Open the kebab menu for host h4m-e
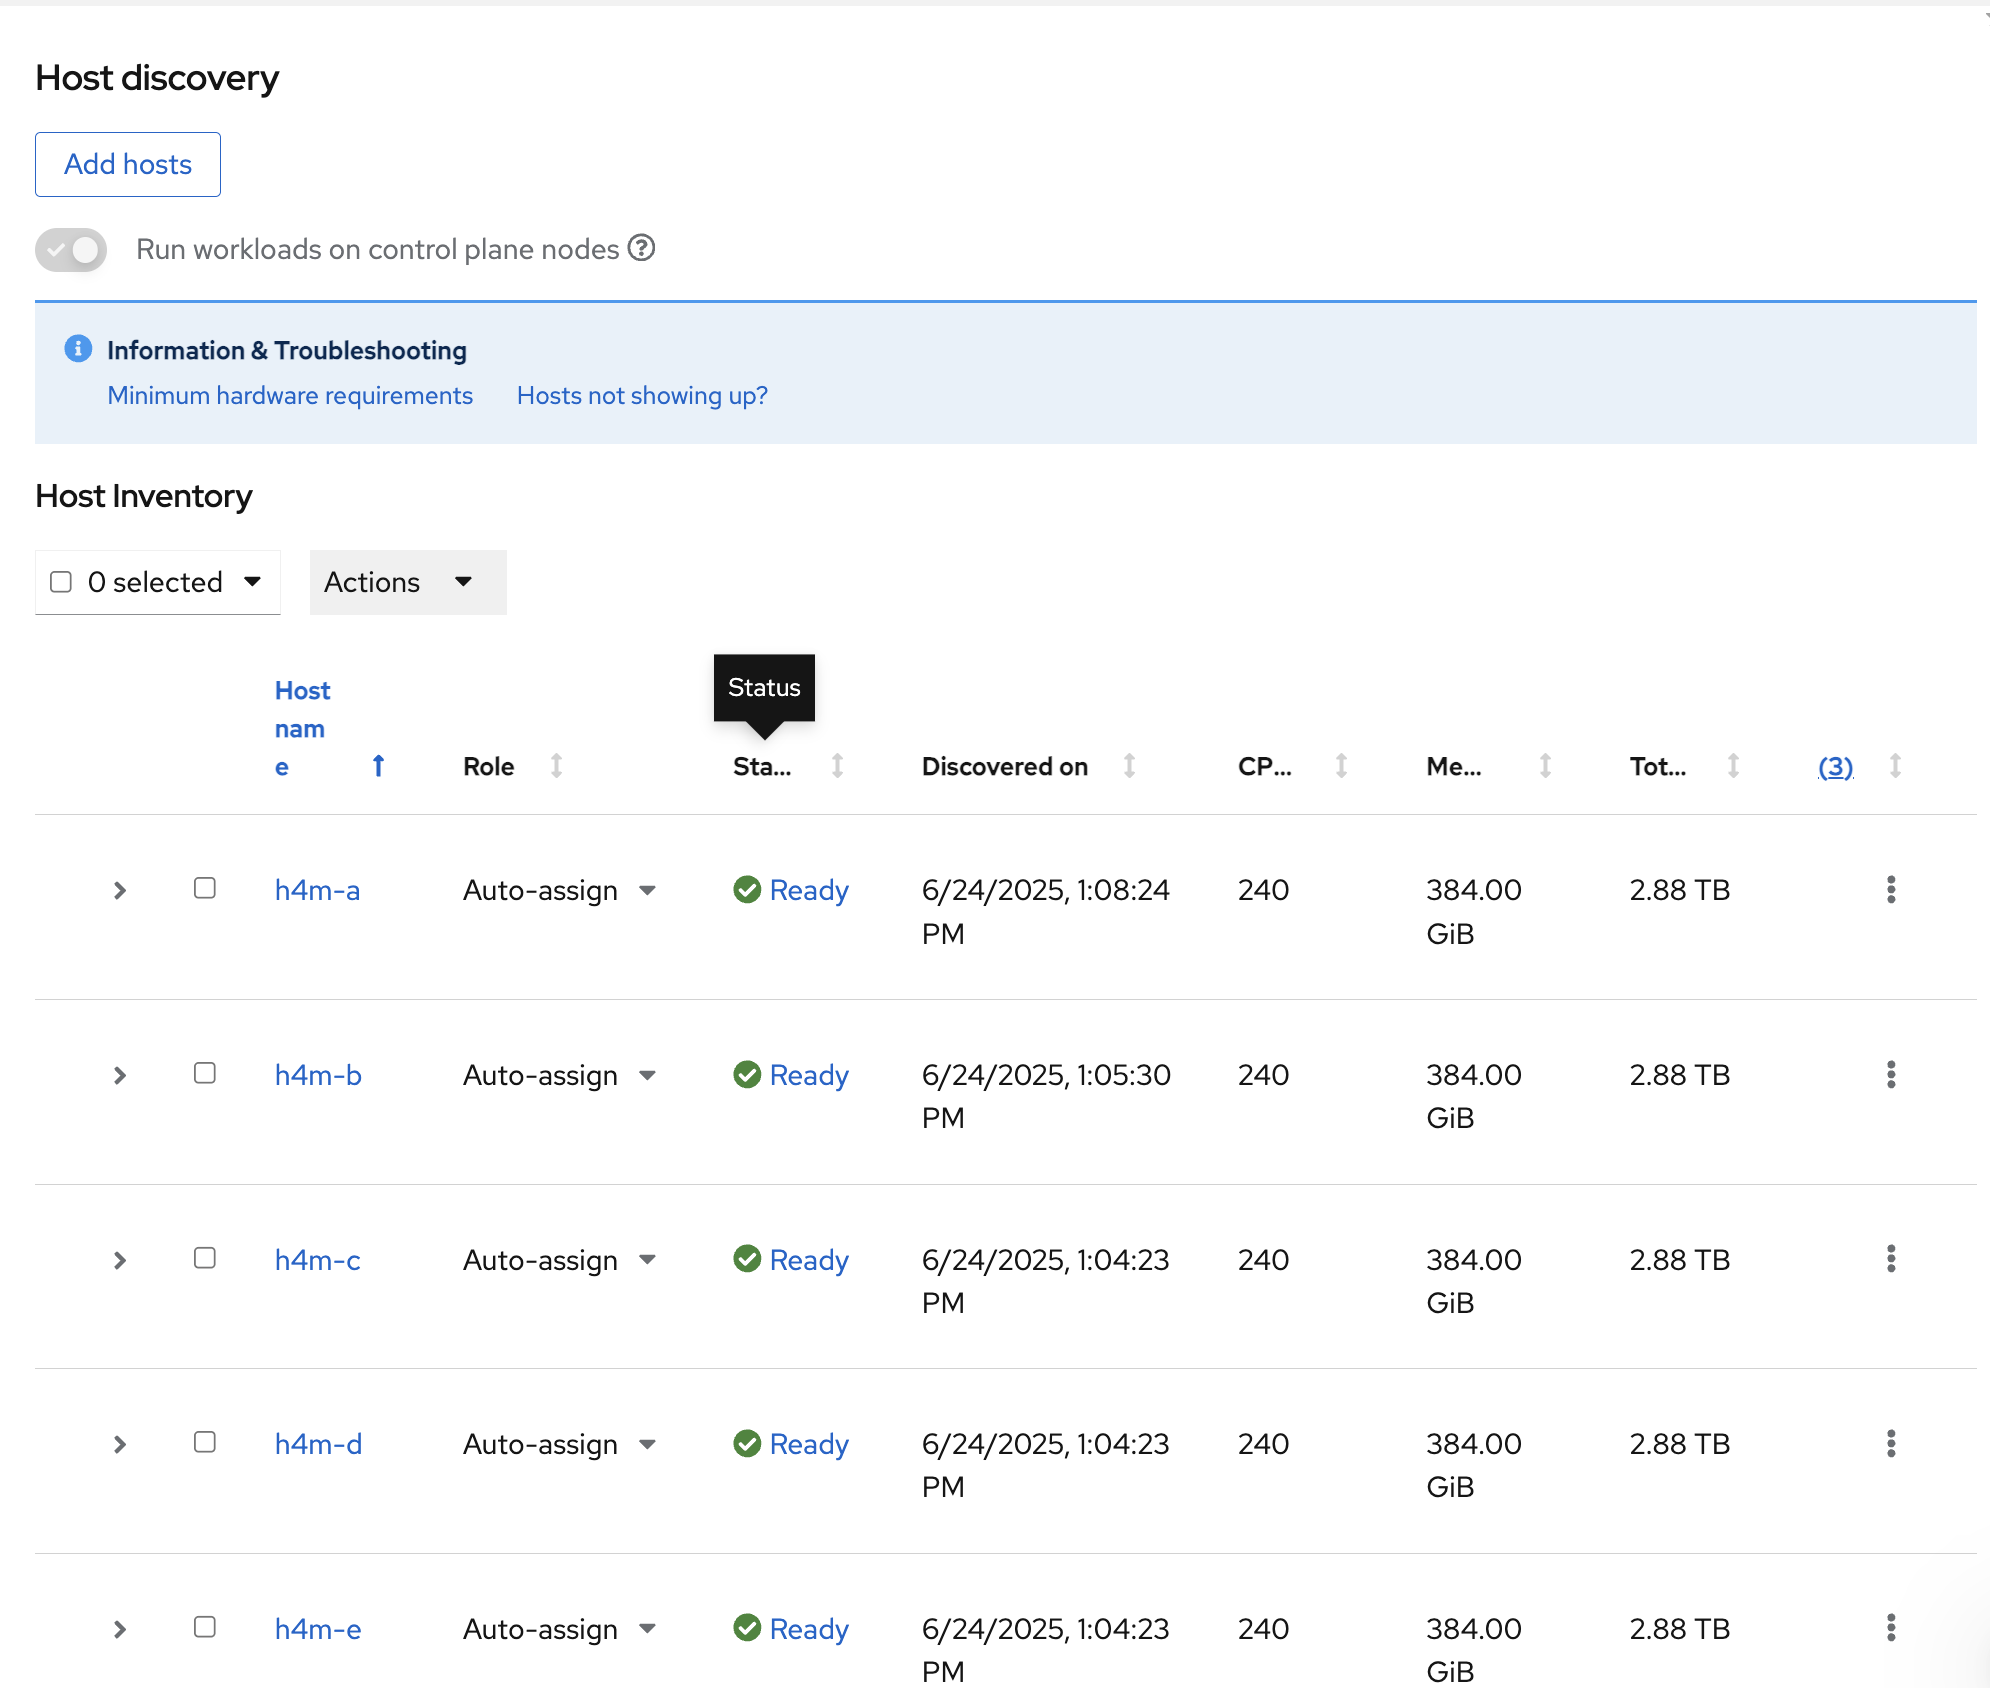 click(x=1891, y=1629)
